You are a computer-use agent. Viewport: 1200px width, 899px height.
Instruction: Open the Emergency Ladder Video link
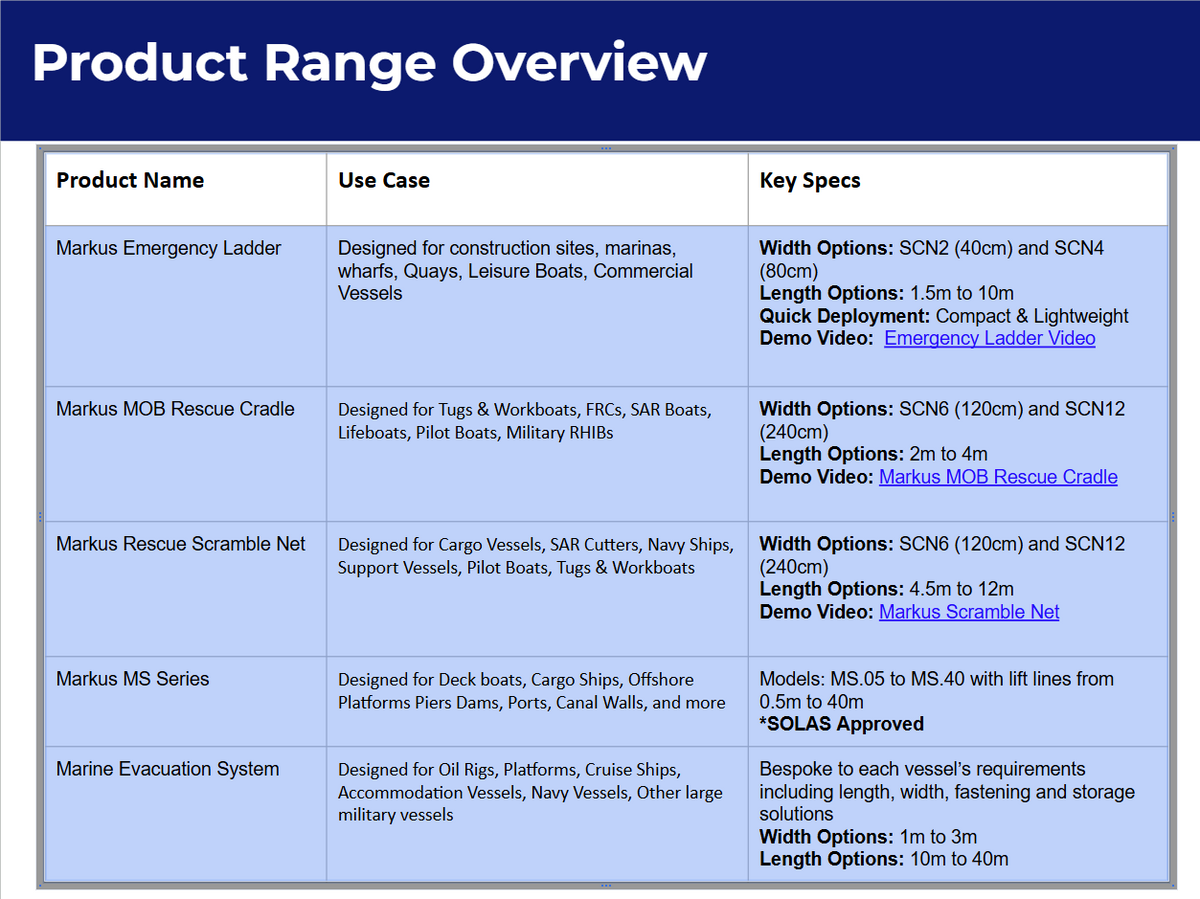(x=989, y=338)
